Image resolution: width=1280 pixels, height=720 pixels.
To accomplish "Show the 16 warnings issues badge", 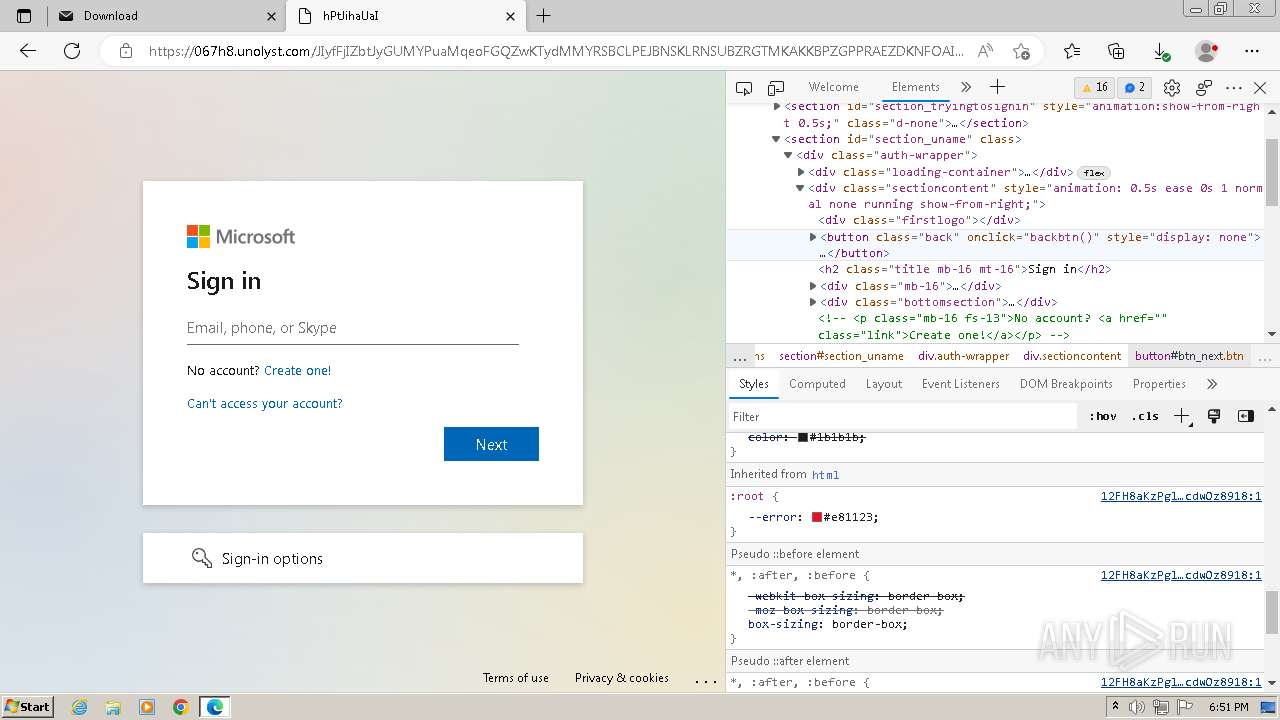I will [x=1093, y=87].
